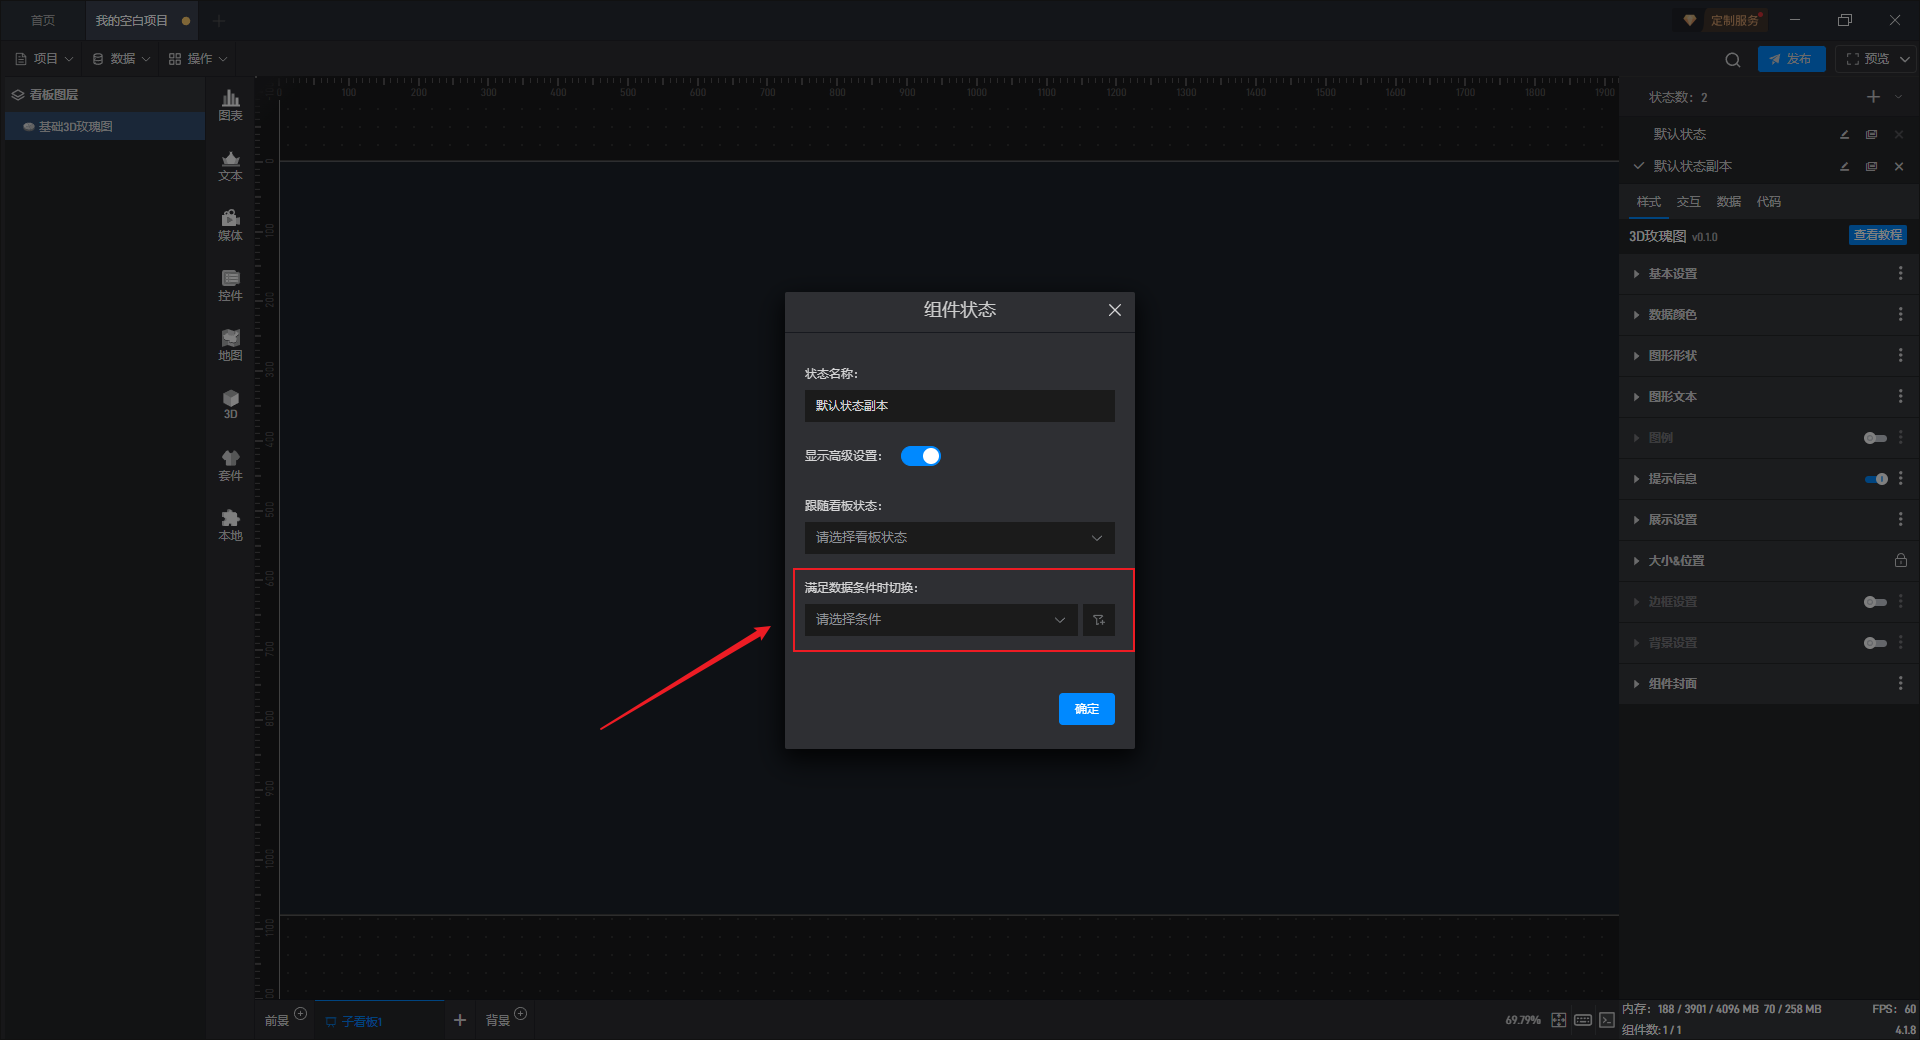1920x1040 pixels.
Task: Toggle the 显示高级设置 switch
Action: (x=921, y=456)
